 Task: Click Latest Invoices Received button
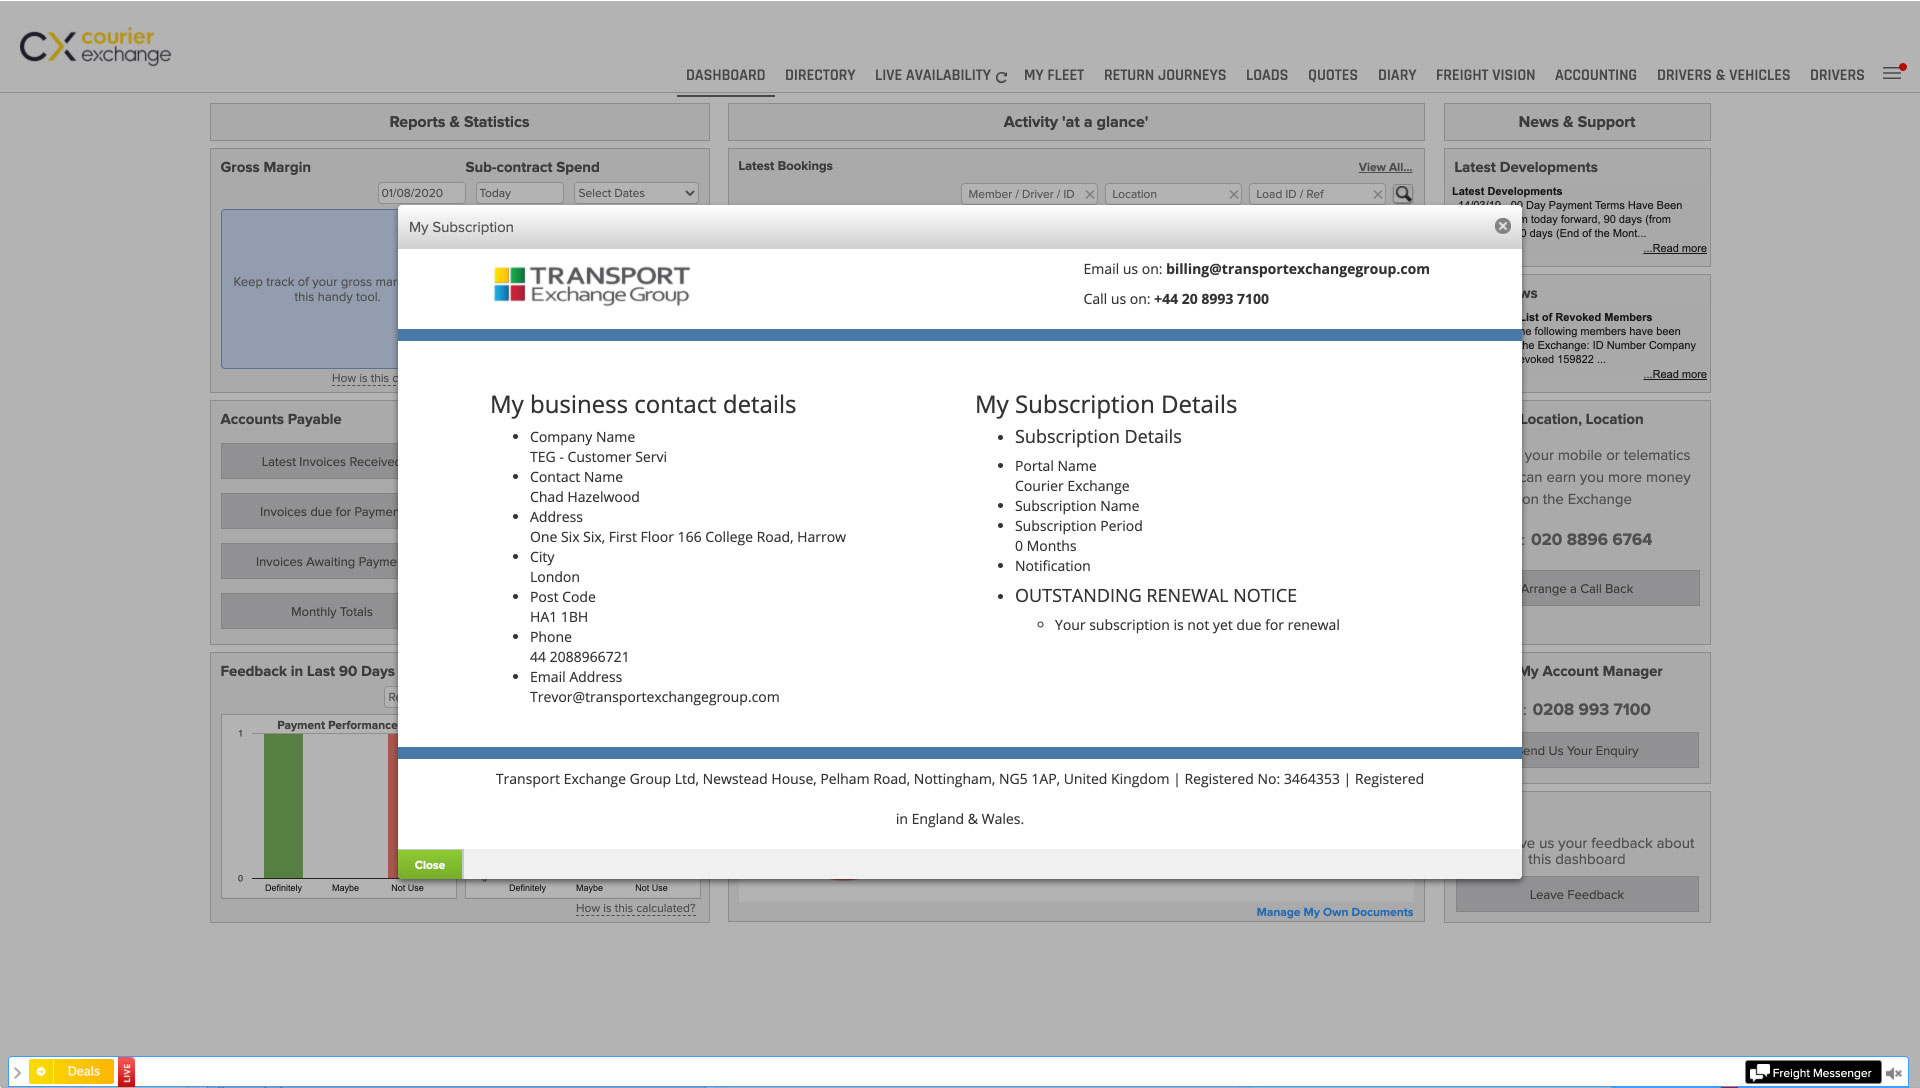pyautogui.click(x=310, y=461)
